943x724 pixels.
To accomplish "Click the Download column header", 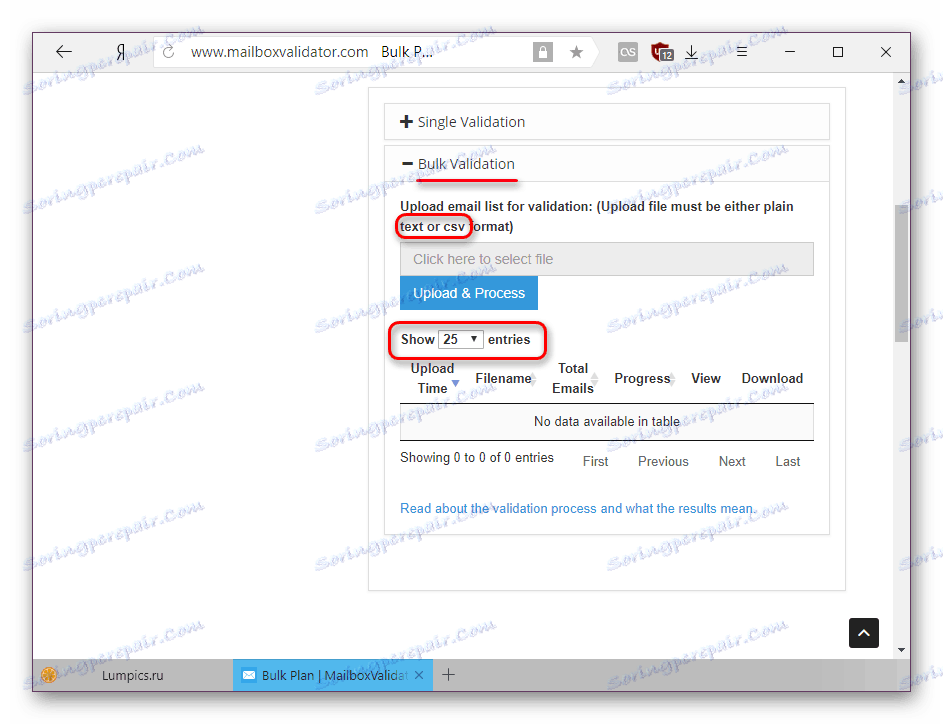I will [x=772, y=378].
